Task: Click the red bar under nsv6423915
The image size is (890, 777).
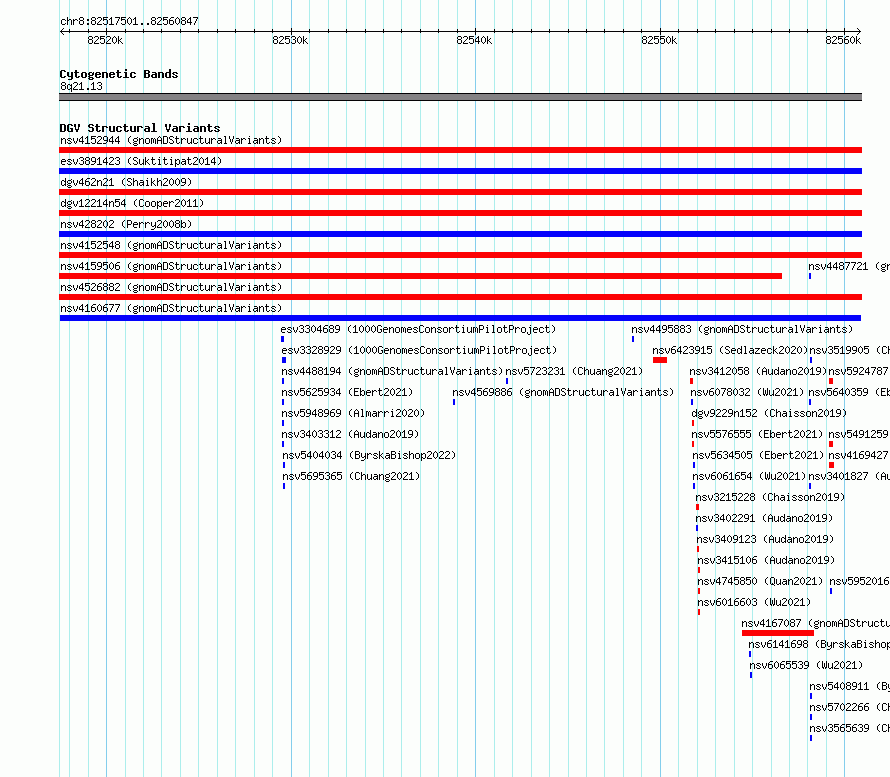Action: click(x=660, y=360)
